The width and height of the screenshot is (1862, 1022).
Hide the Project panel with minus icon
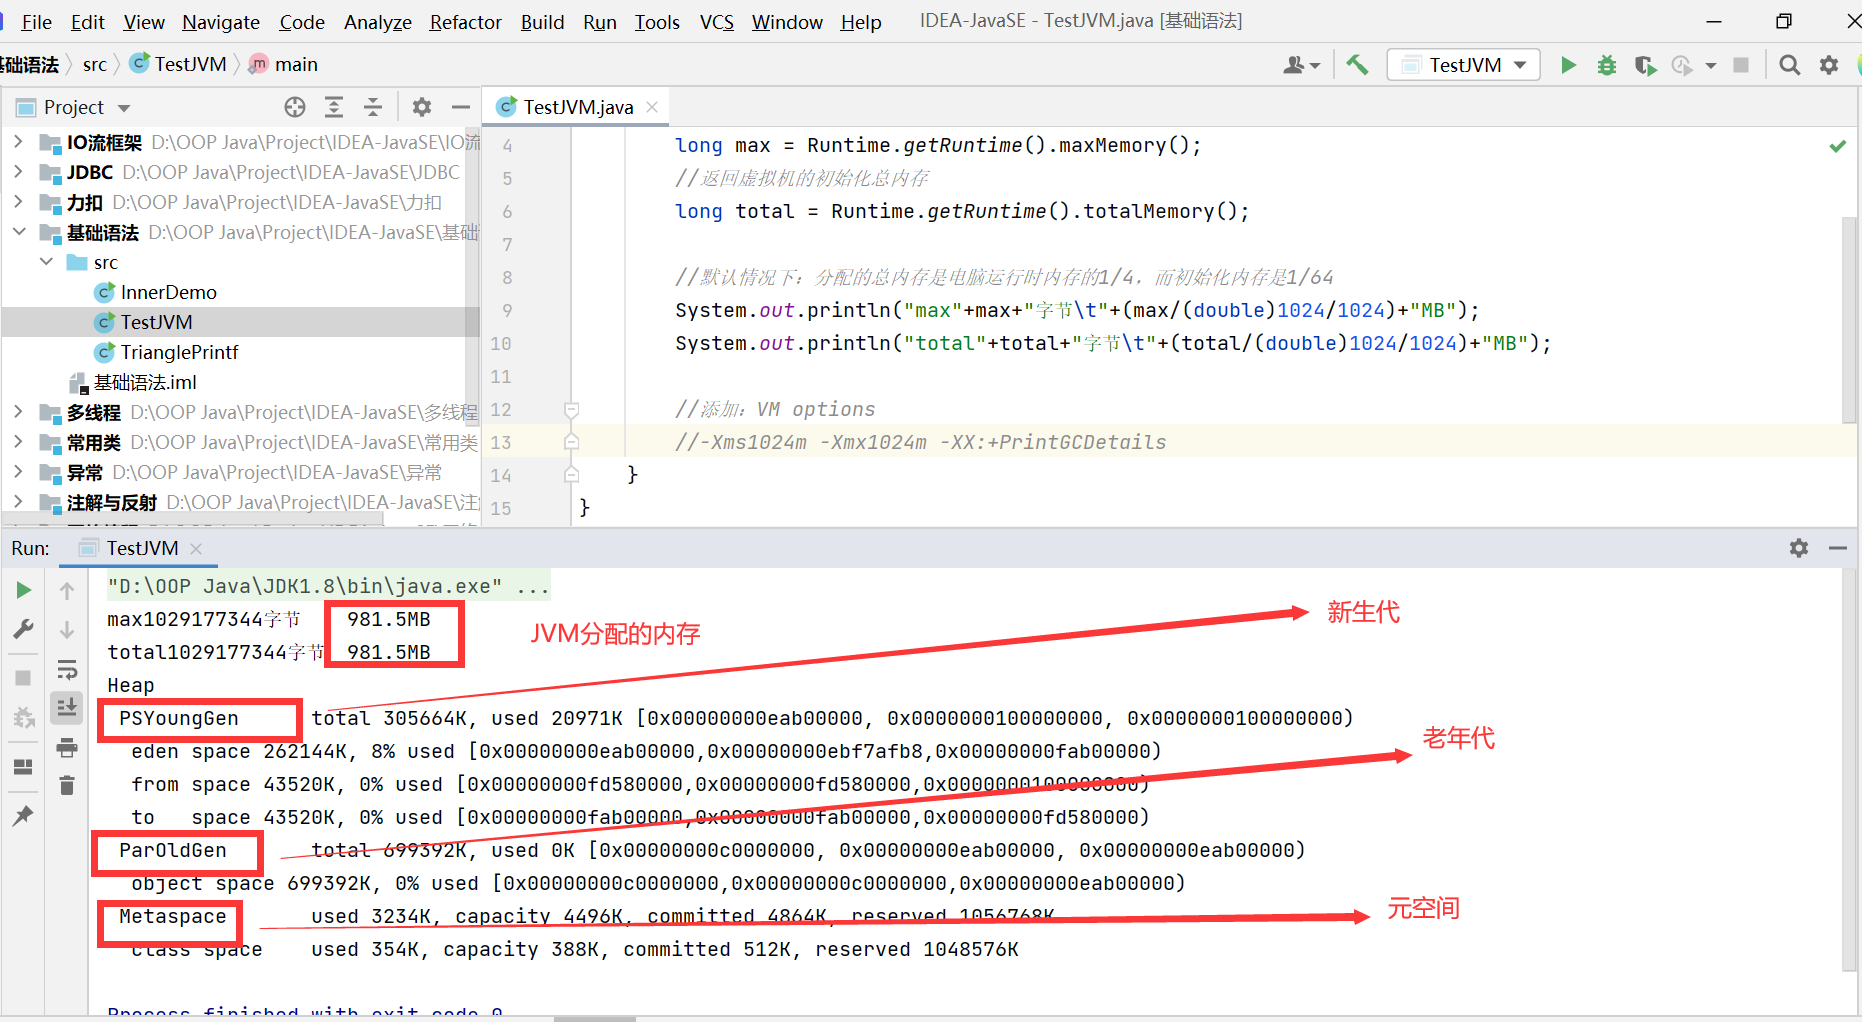461,107
